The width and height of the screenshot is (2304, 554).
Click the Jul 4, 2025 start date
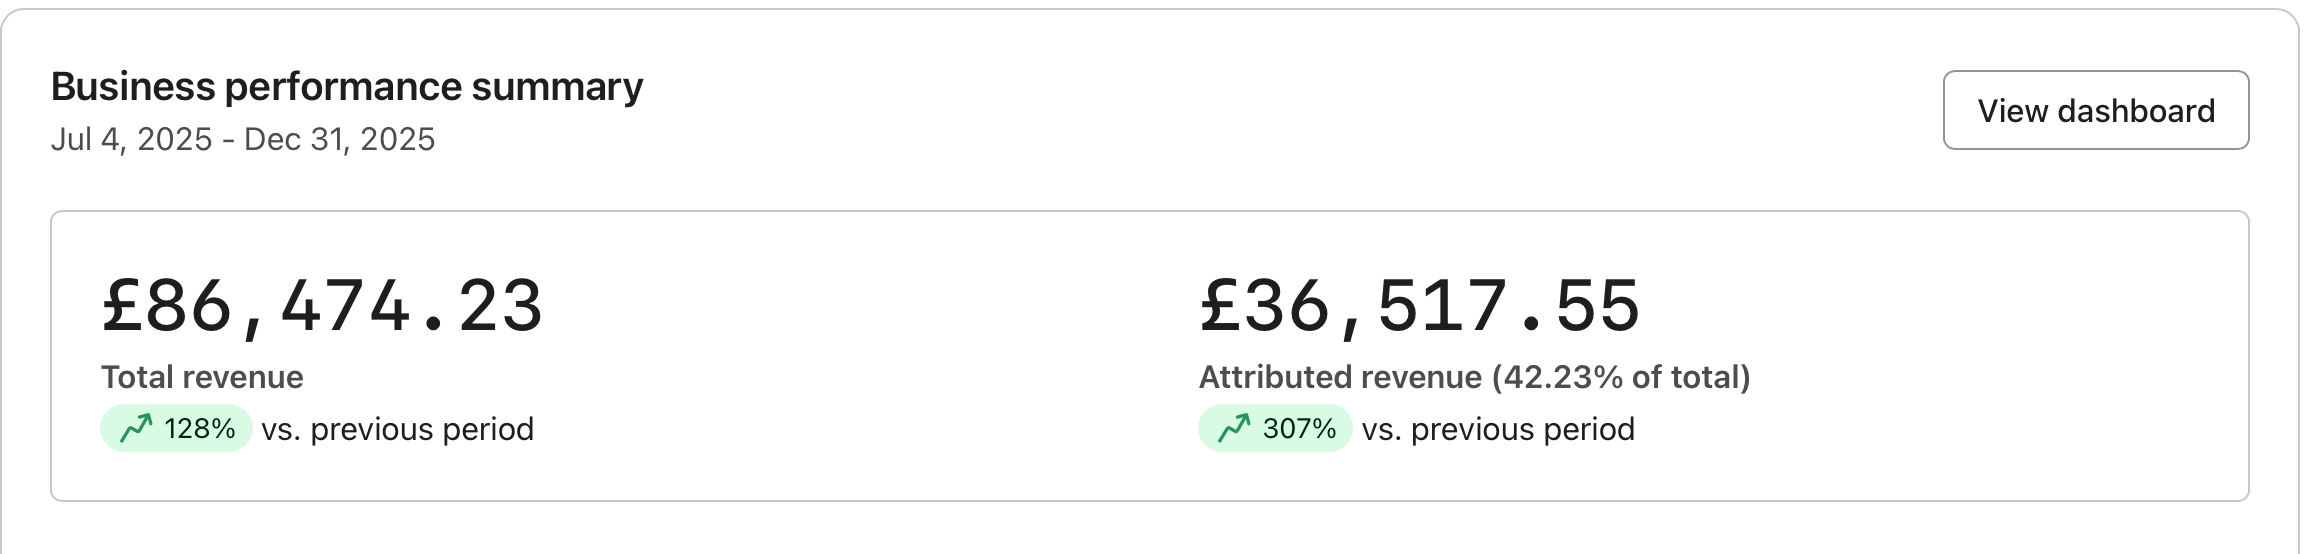coord(131,139)
